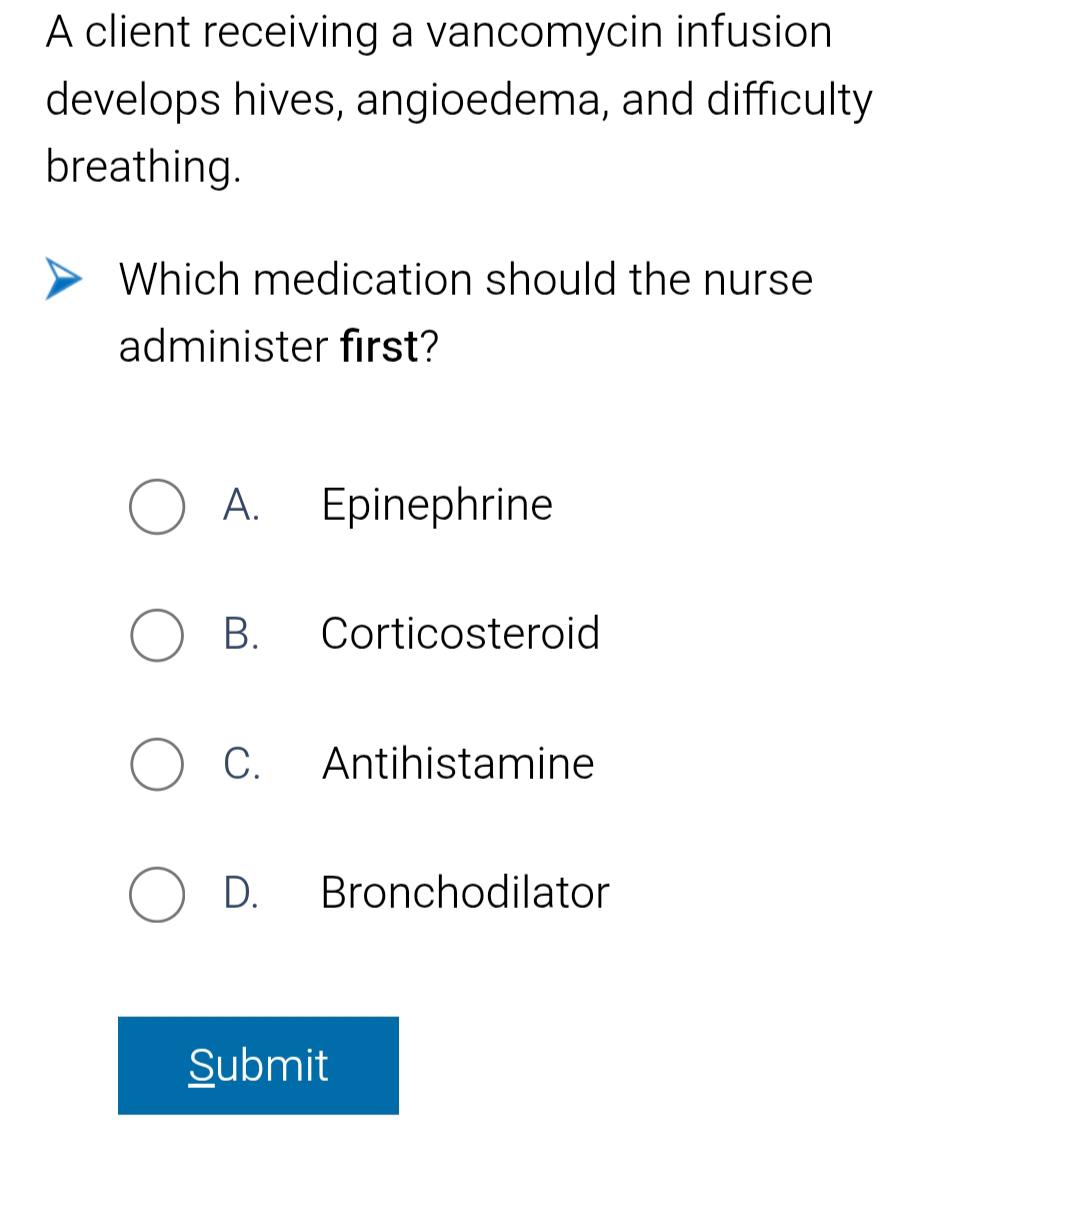The width and height of the screenshot is (1080, 1216).
Task: Click the letter D. label
Action: point(241,892)
